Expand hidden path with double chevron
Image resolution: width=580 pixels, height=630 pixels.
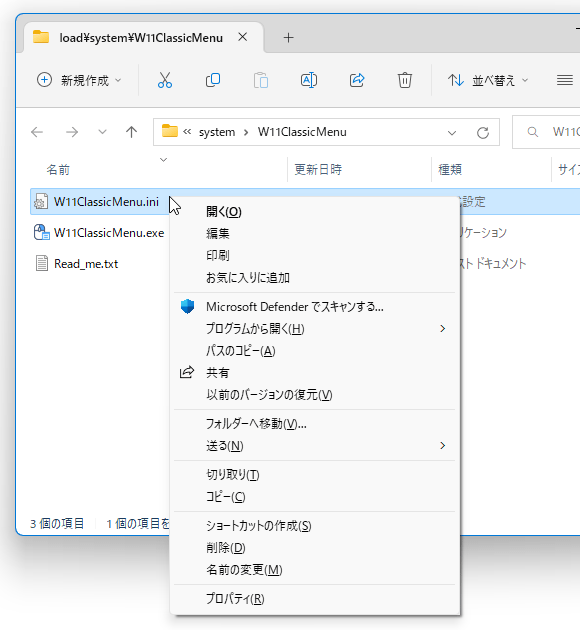click(x=187, y=131)
